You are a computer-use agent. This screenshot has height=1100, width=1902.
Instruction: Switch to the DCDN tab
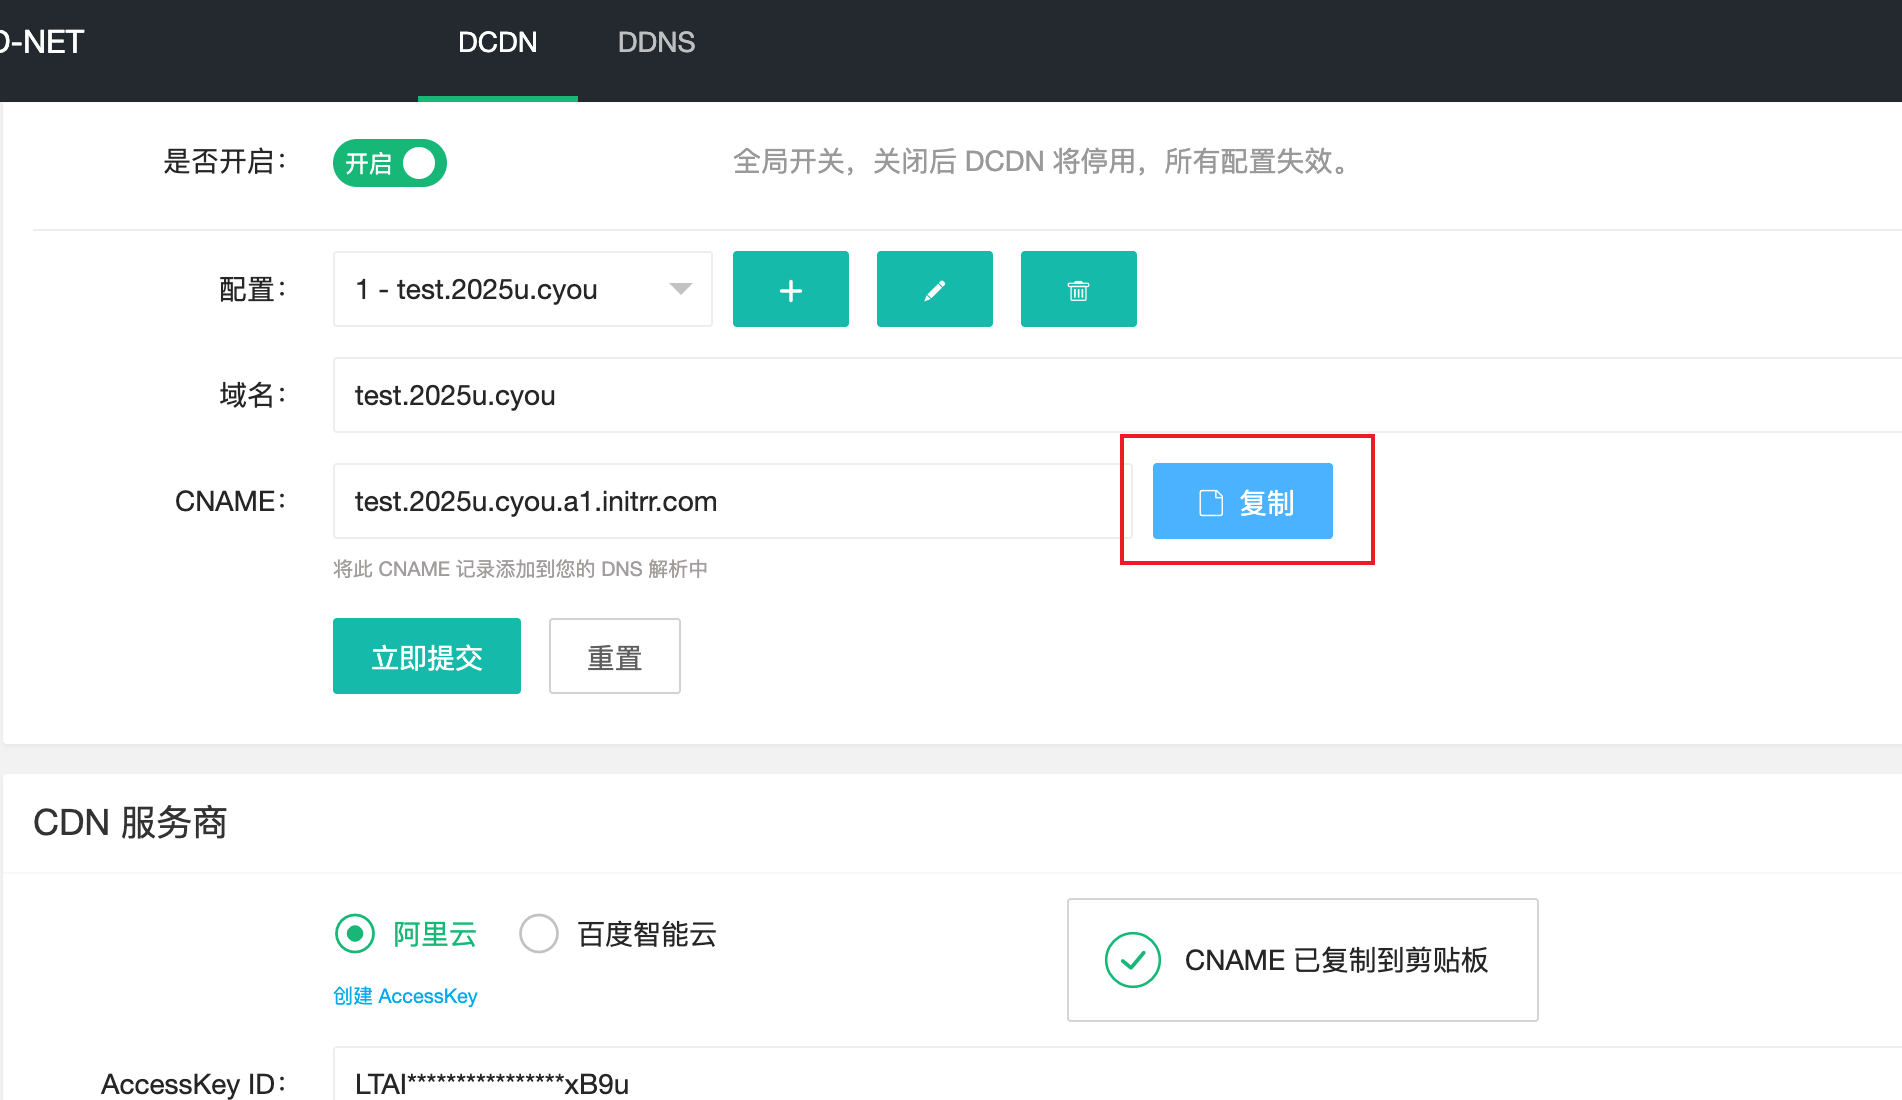click(x=497, y=42)
